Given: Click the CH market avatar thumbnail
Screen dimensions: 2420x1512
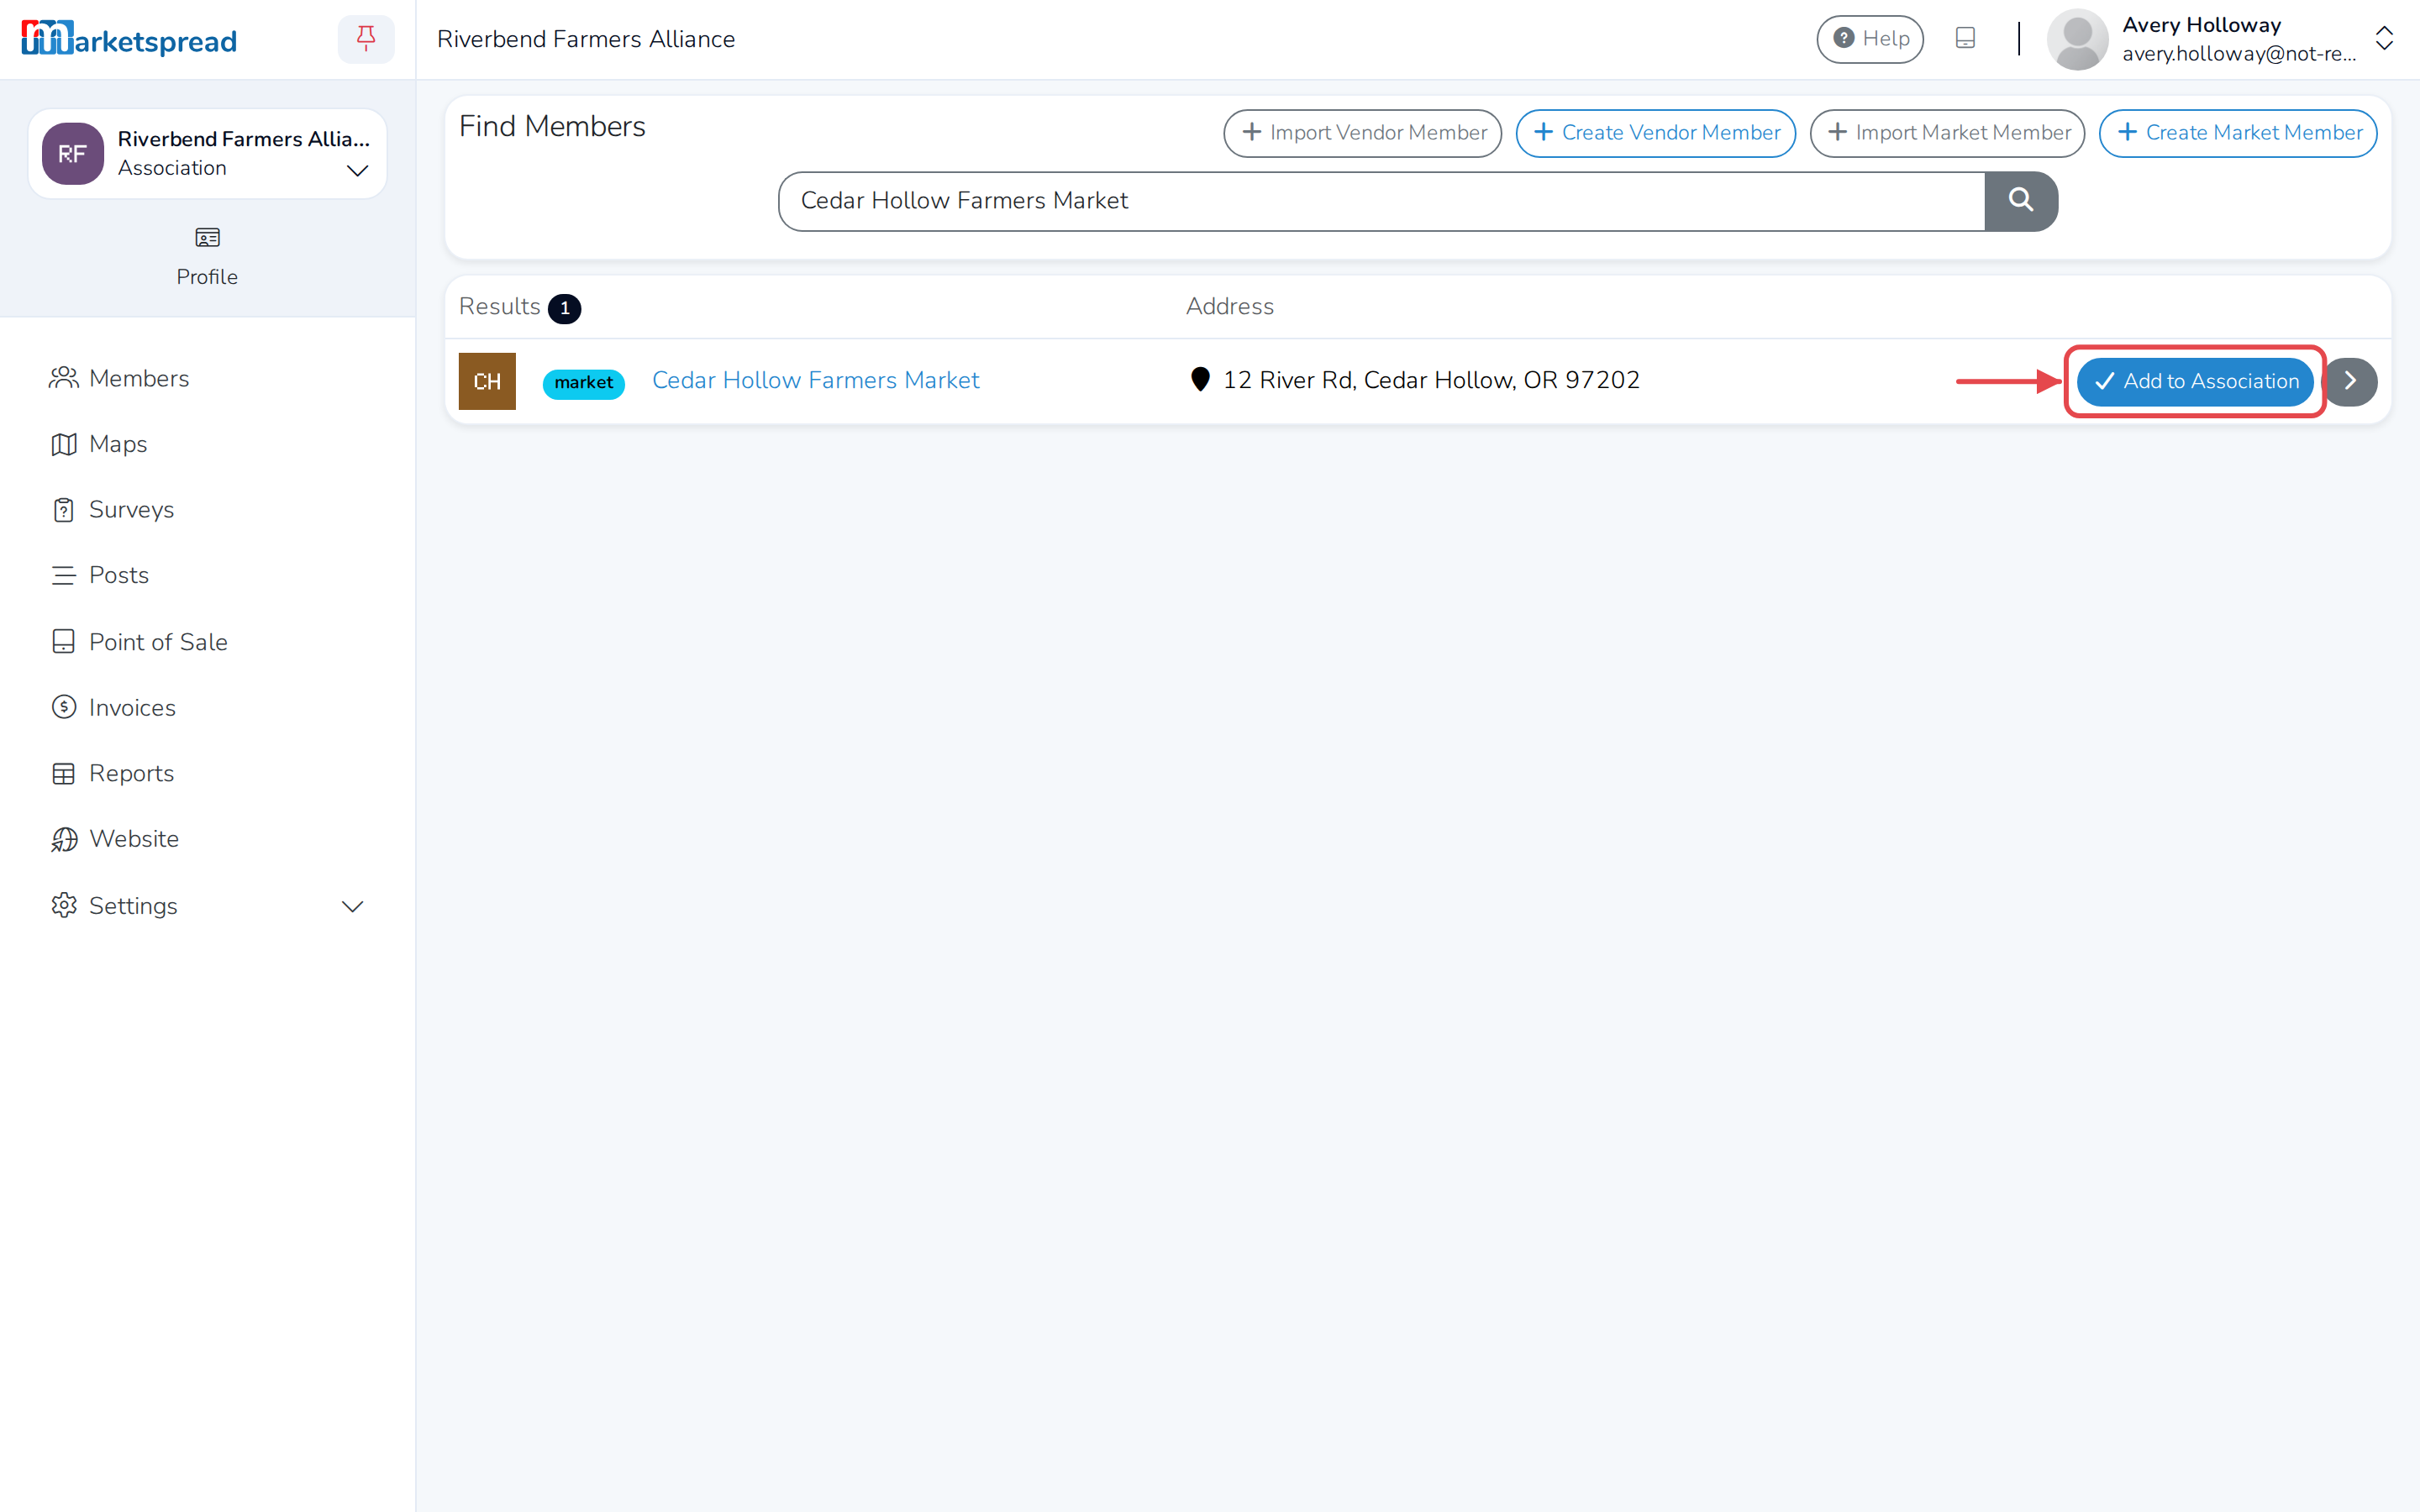Looking at the screenshot, I should (487, 381).
